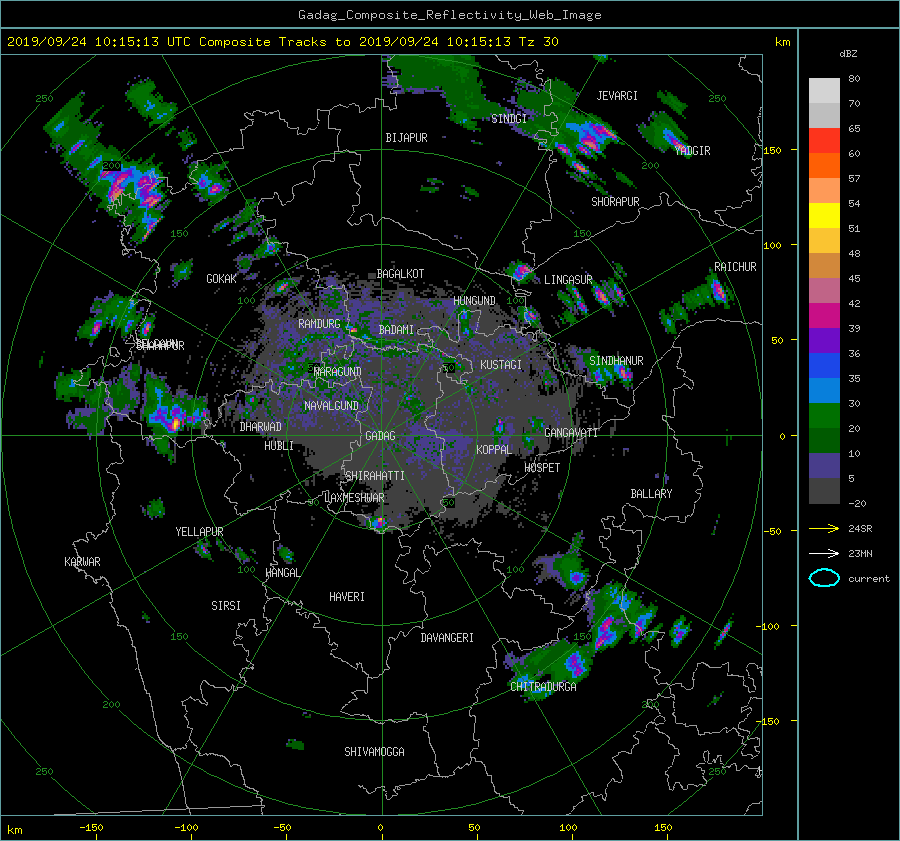Click the KARWAR city label
Viewport: 900px width, 841px height.
[x=82, y=562]
